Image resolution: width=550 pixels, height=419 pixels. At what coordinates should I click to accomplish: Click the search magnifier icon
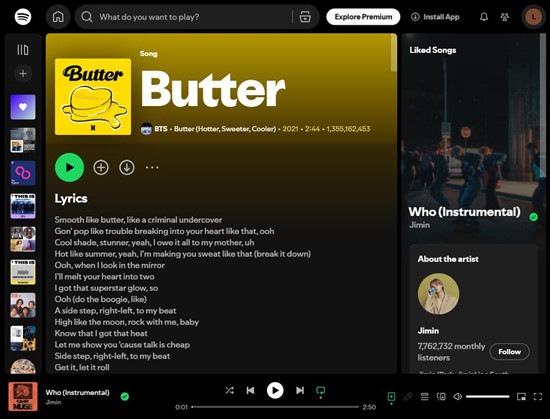[x=87, y=16]
